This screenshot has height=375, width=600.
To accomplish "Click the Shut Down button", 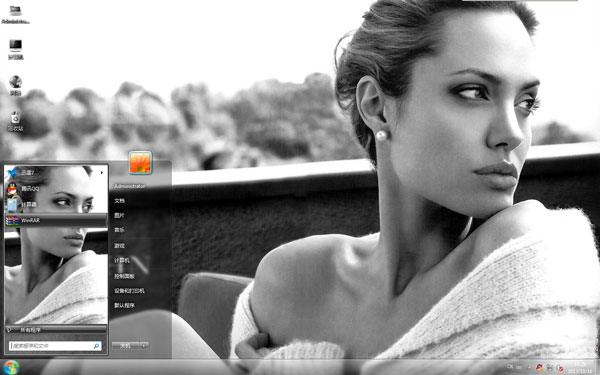I will [x=126, y=346].
